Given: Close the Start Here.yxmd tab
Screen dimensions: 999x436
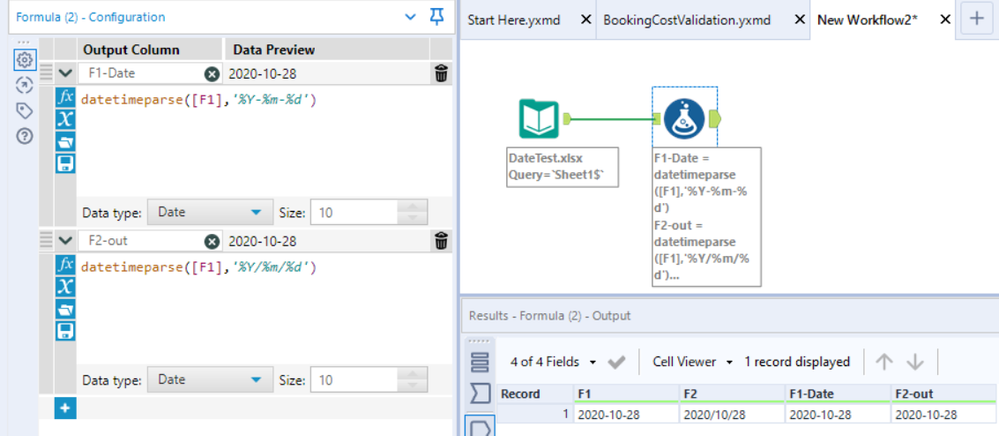Looking at the screenshot, I should pyautogui.click(x=586, y=20).
